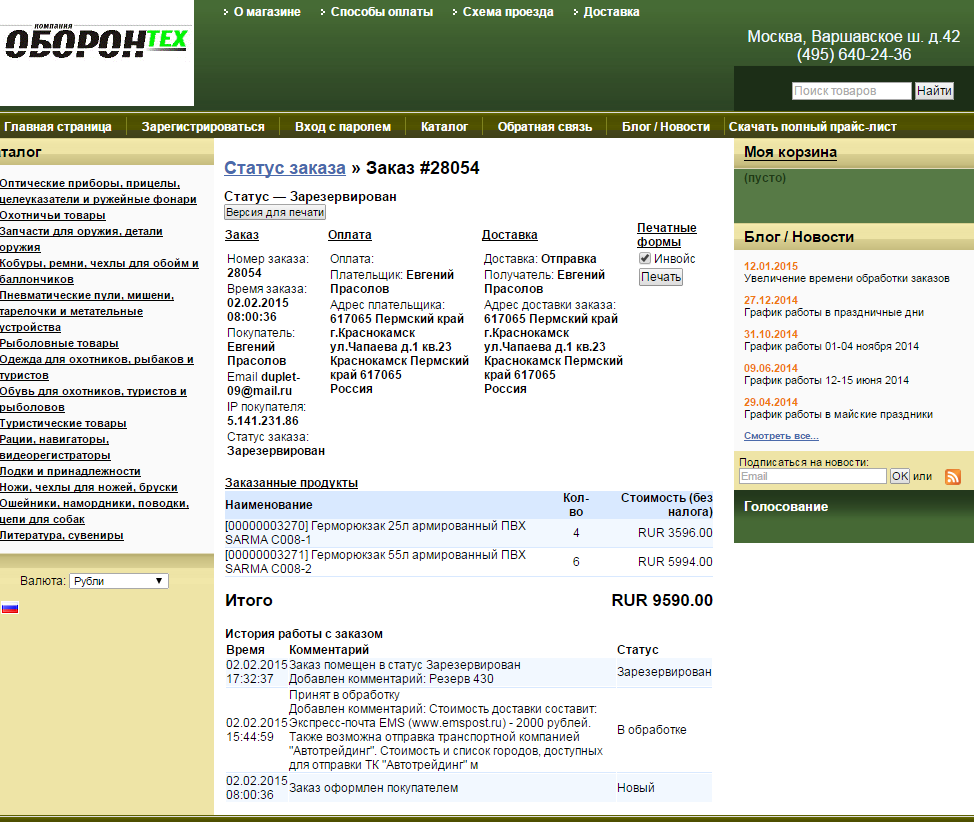Click the Russian flag icon

coord(10,608)
